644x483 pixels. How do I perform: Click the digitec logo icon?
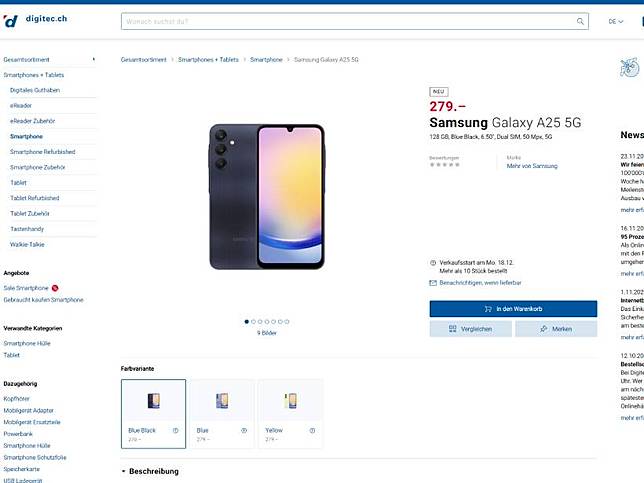click(10, 21)
